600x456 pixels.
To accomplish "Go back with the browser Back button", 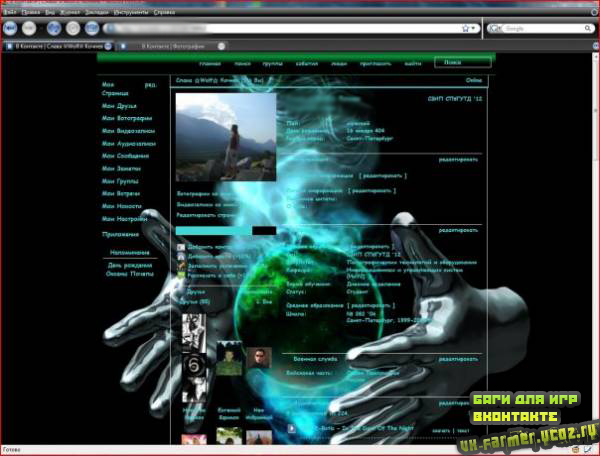I will [x=10, y=28].
